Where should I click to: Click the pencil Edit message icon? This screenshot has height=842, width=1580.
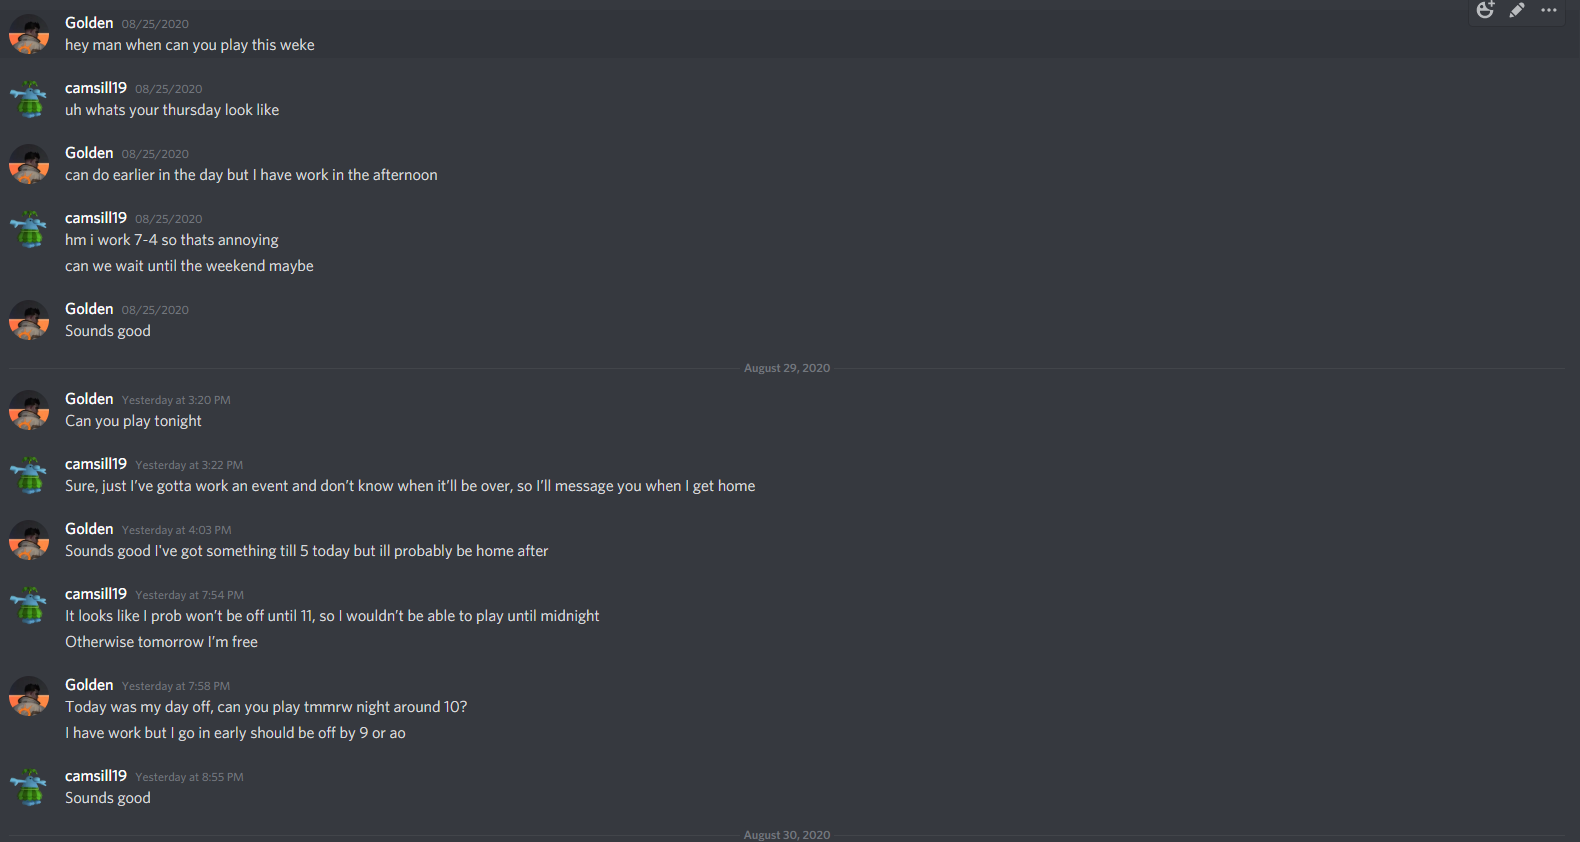(x=1517, y=10)
